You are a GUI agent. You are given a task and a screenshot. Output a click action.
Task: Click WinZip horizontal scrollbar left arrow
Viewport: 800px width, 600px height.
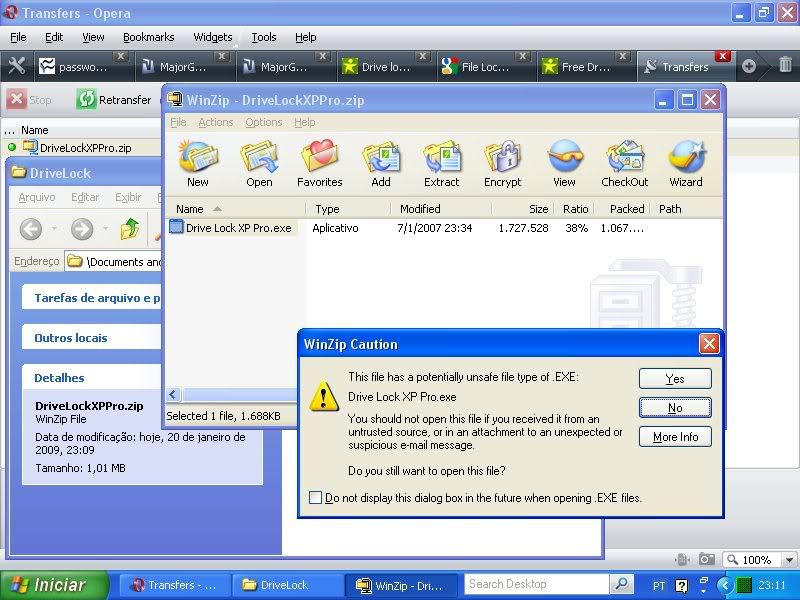173,394
